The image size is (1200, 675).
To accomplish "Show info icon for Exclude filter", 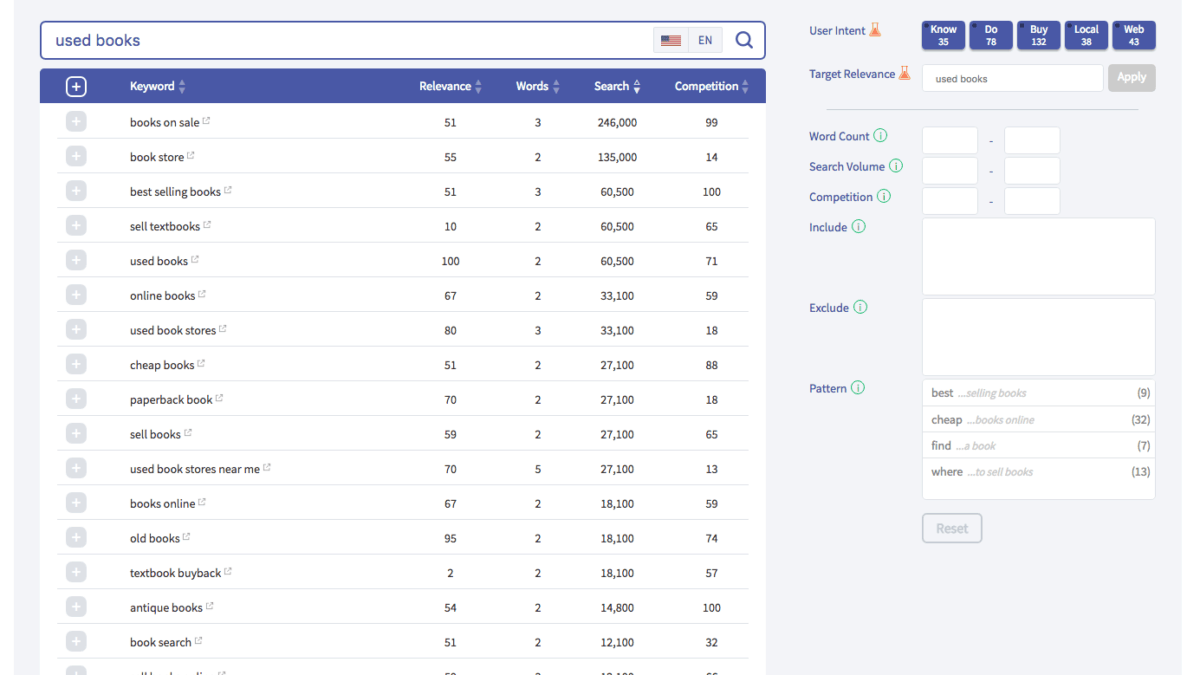I will point(860,307).
